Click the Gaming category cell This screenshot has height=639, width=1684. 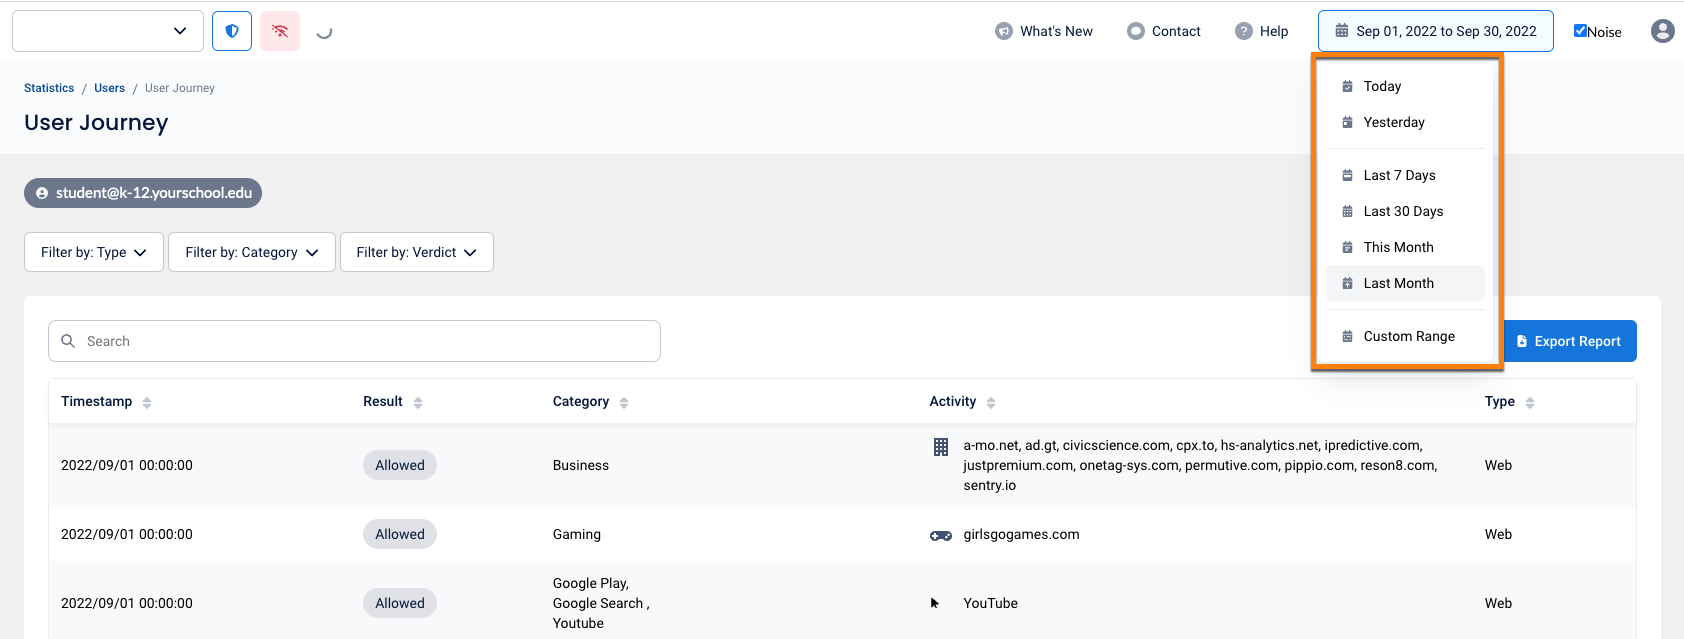coord(577,534)
